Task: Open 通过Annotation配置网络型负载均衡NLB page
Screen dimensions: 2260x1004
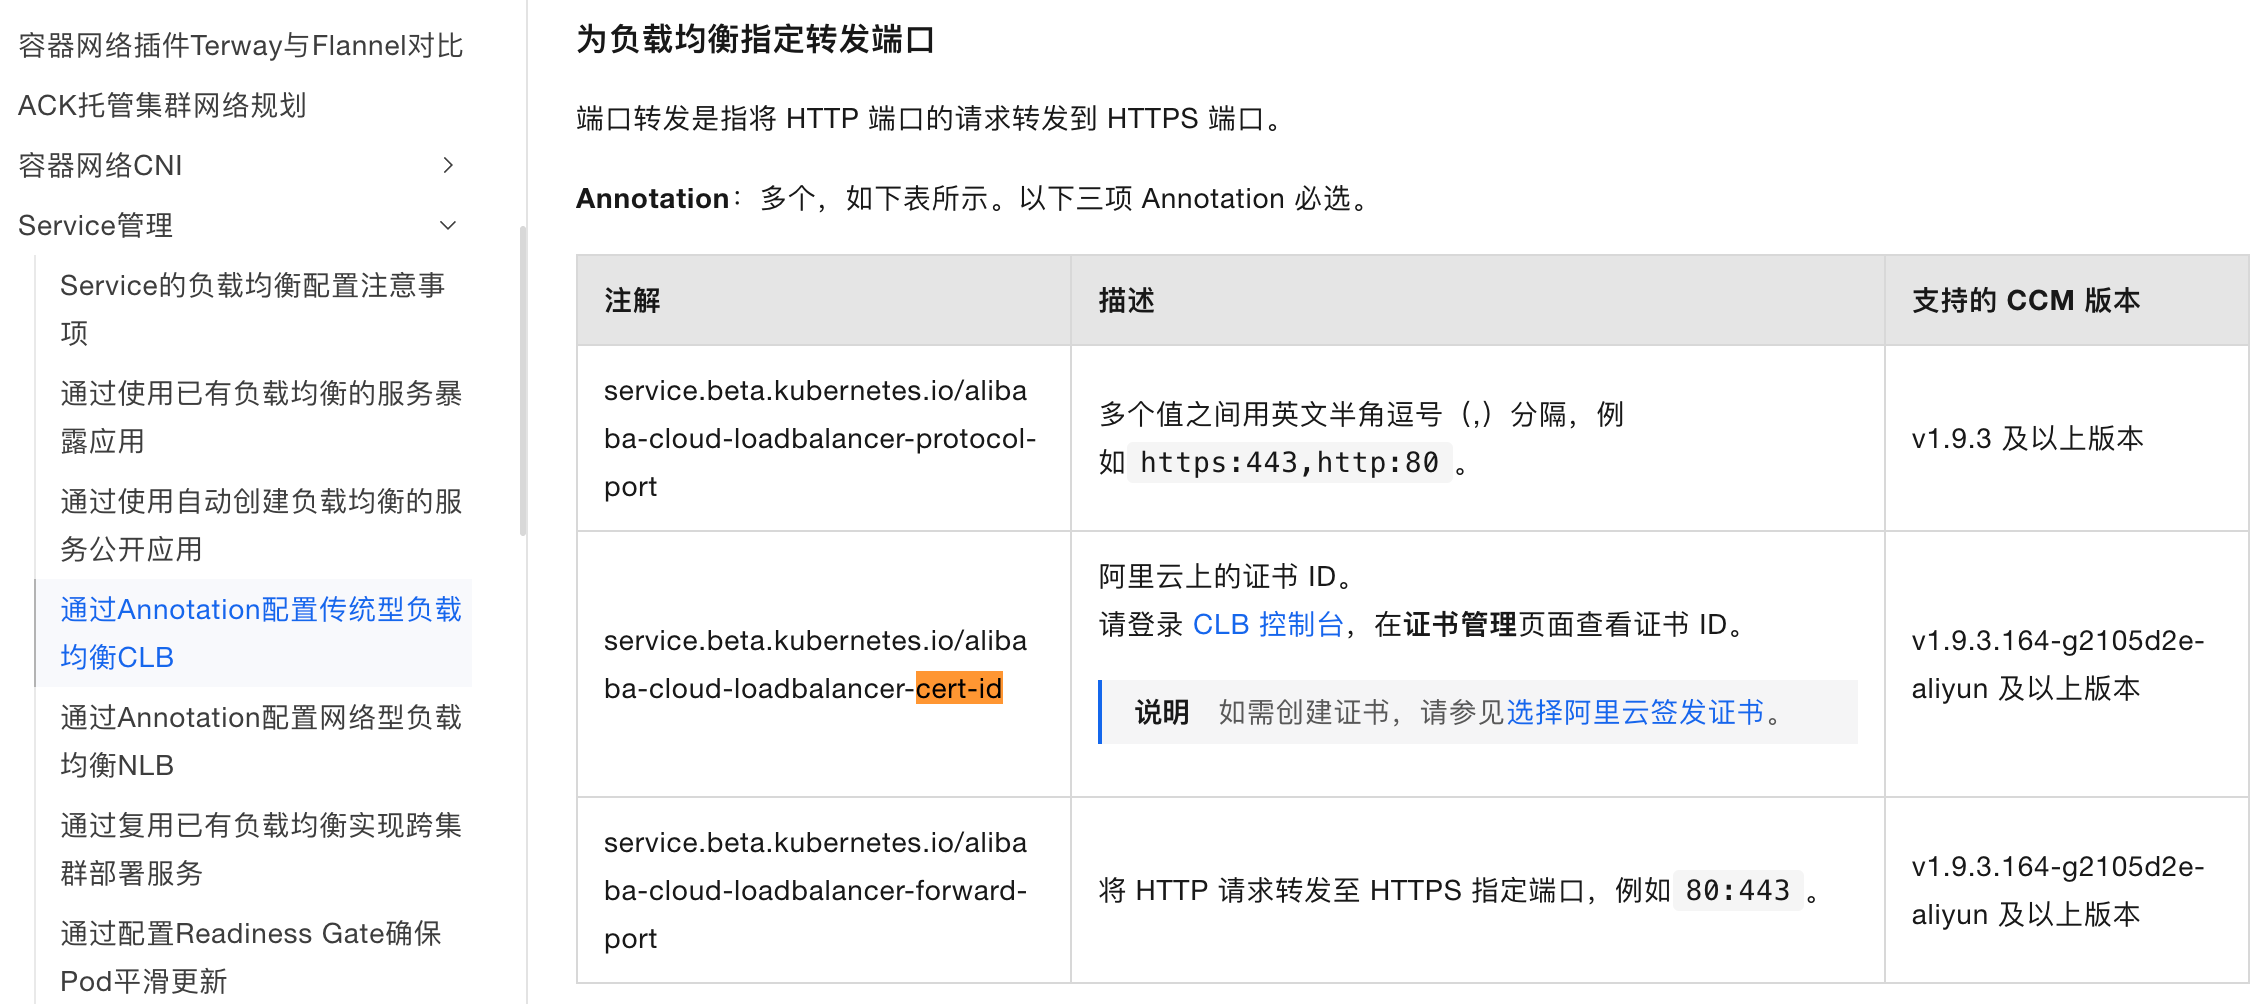Action: tap(260, 741)
